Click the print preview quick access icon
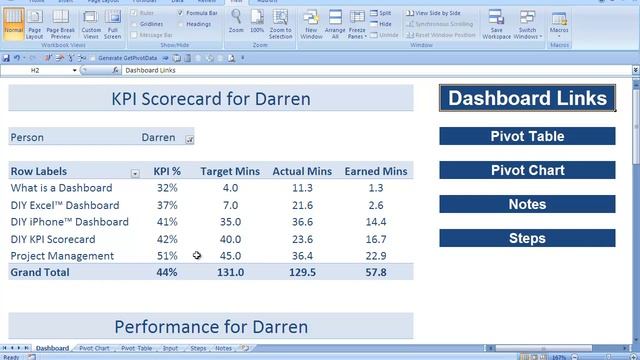The image size is (640, 360). click(x=231, y=58)
